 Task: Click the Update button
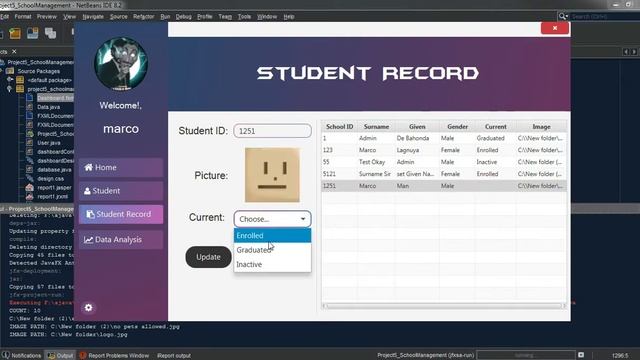209,257
